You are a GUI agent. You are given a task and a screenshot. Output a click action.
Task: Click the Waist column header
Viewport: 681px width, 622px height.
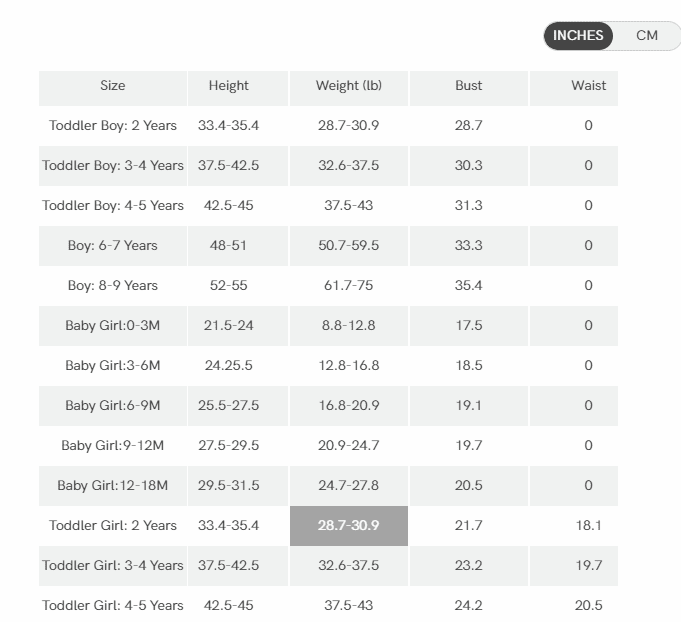click(588, 86)
